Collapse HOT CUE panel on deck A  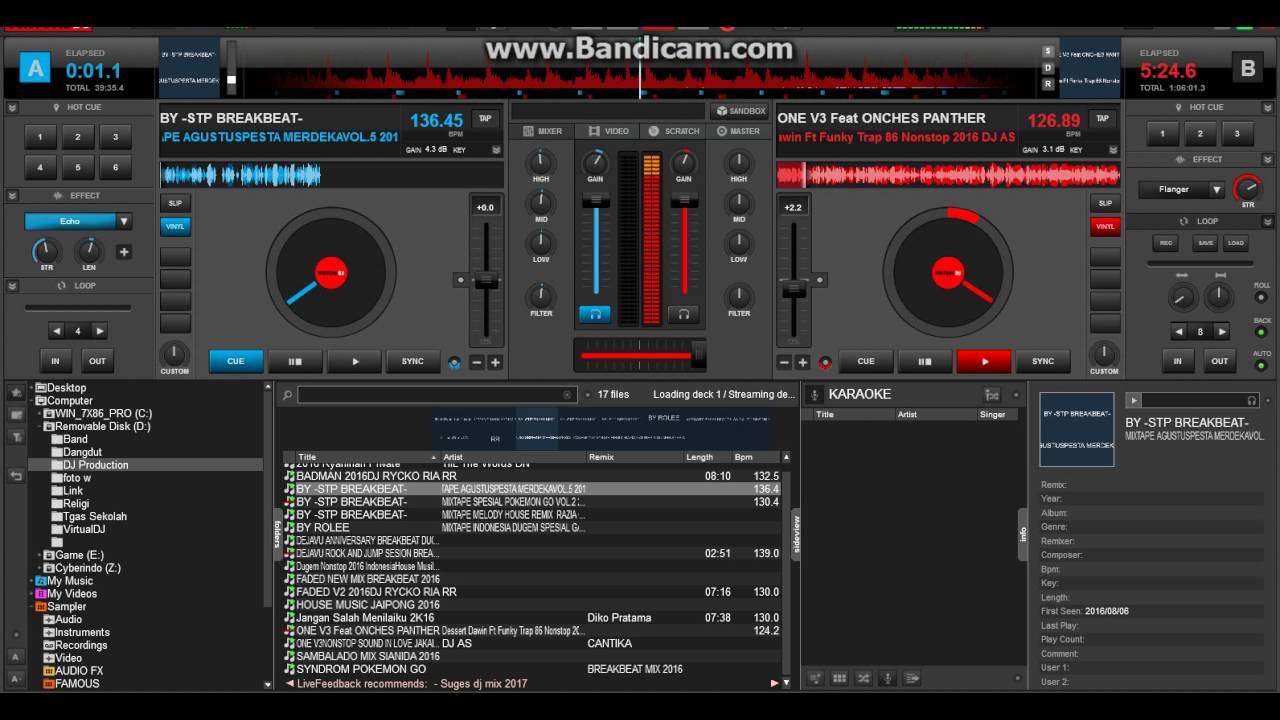click(12, 107)
